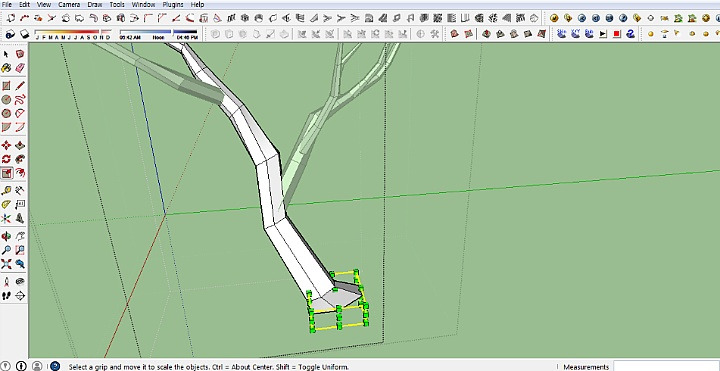Choose the Zoom magnifier tool
The width and height of the screenshot is (720, 371).
click(x=6, y=250)
